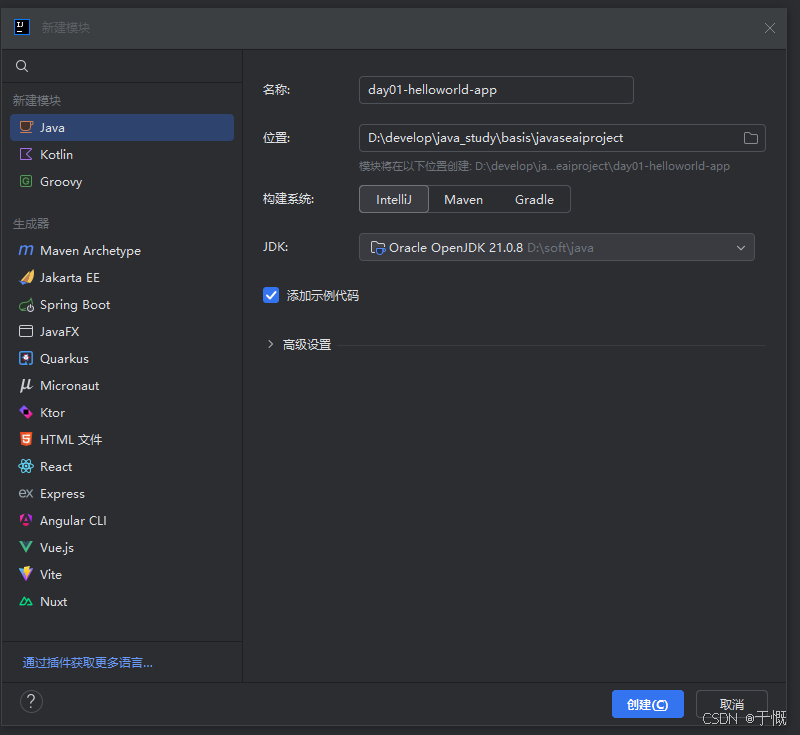Pick the Vite generator icon
The width and height of the screenshot is (800, 735).
pos(26,574)
